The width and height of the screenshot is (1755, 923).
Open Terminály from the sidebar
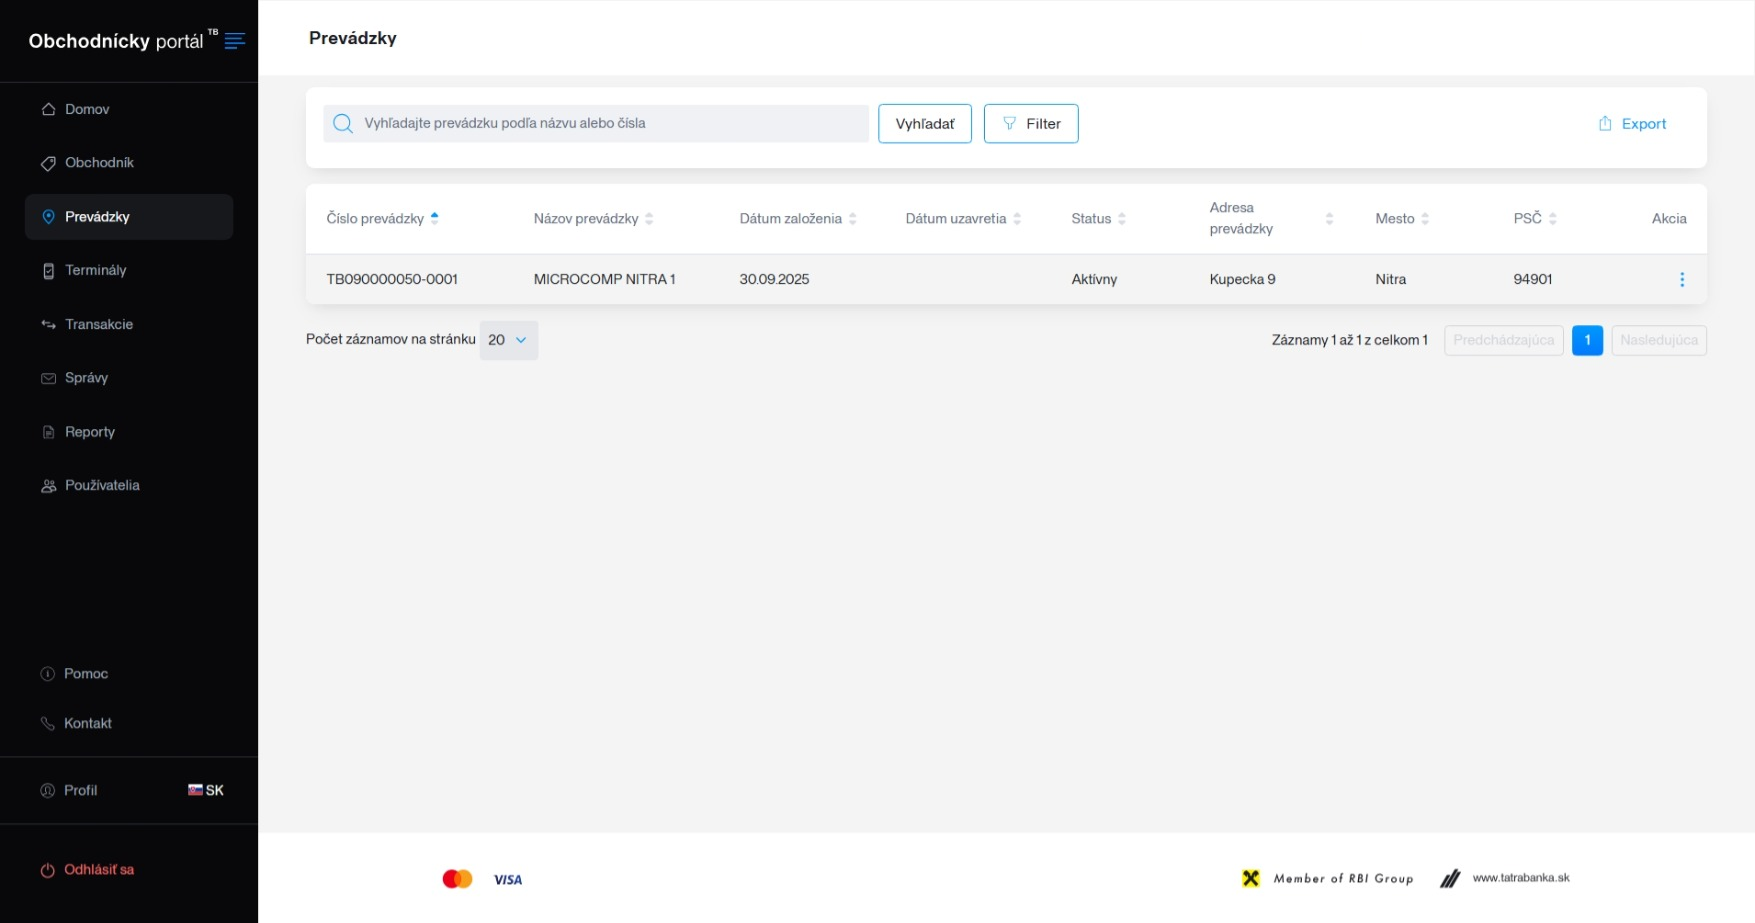[x=95, y=271]
